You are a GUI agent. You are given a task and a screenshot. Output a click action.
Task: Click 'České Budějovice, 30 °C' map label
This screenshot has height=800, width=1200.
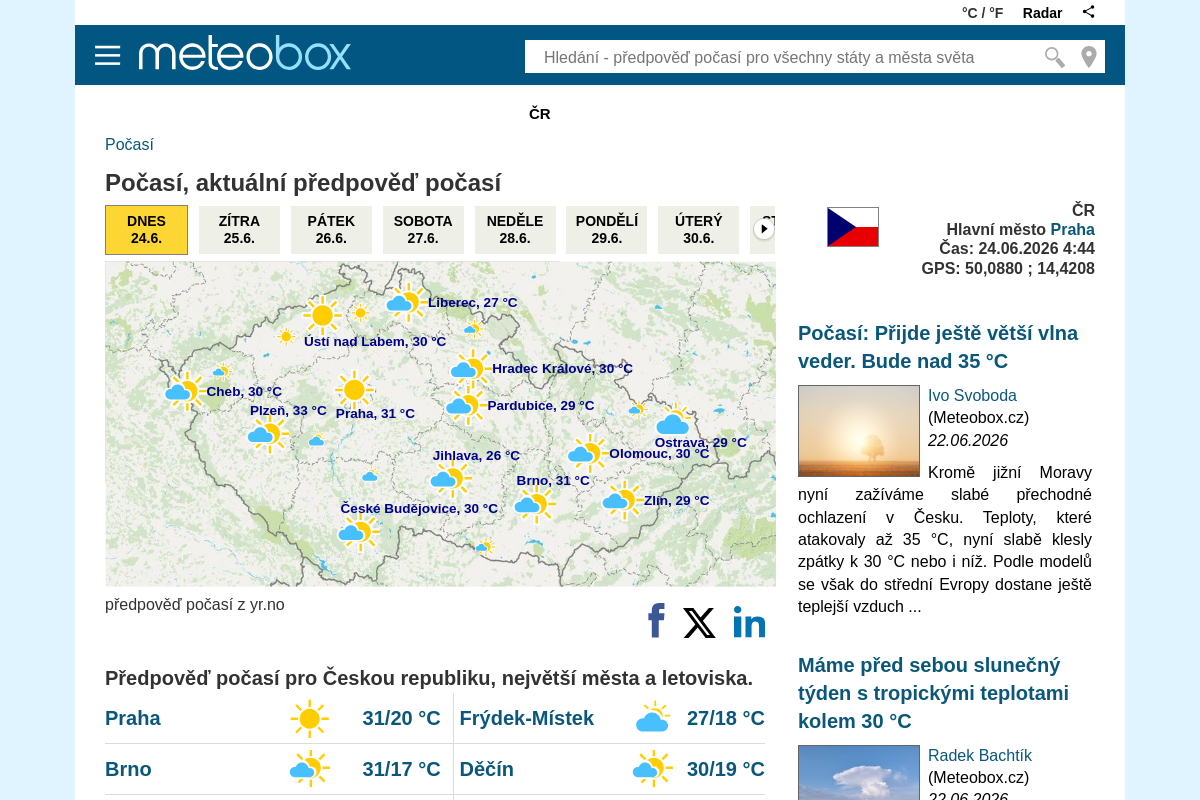(x=419, y=509)
